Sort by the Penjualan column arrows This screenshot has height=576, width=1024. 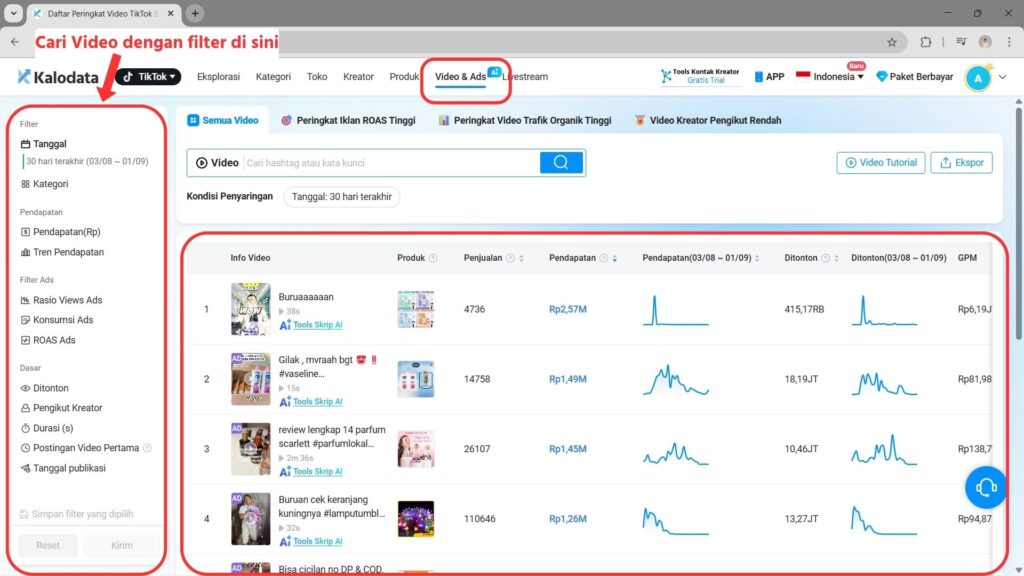pos(521,259)
